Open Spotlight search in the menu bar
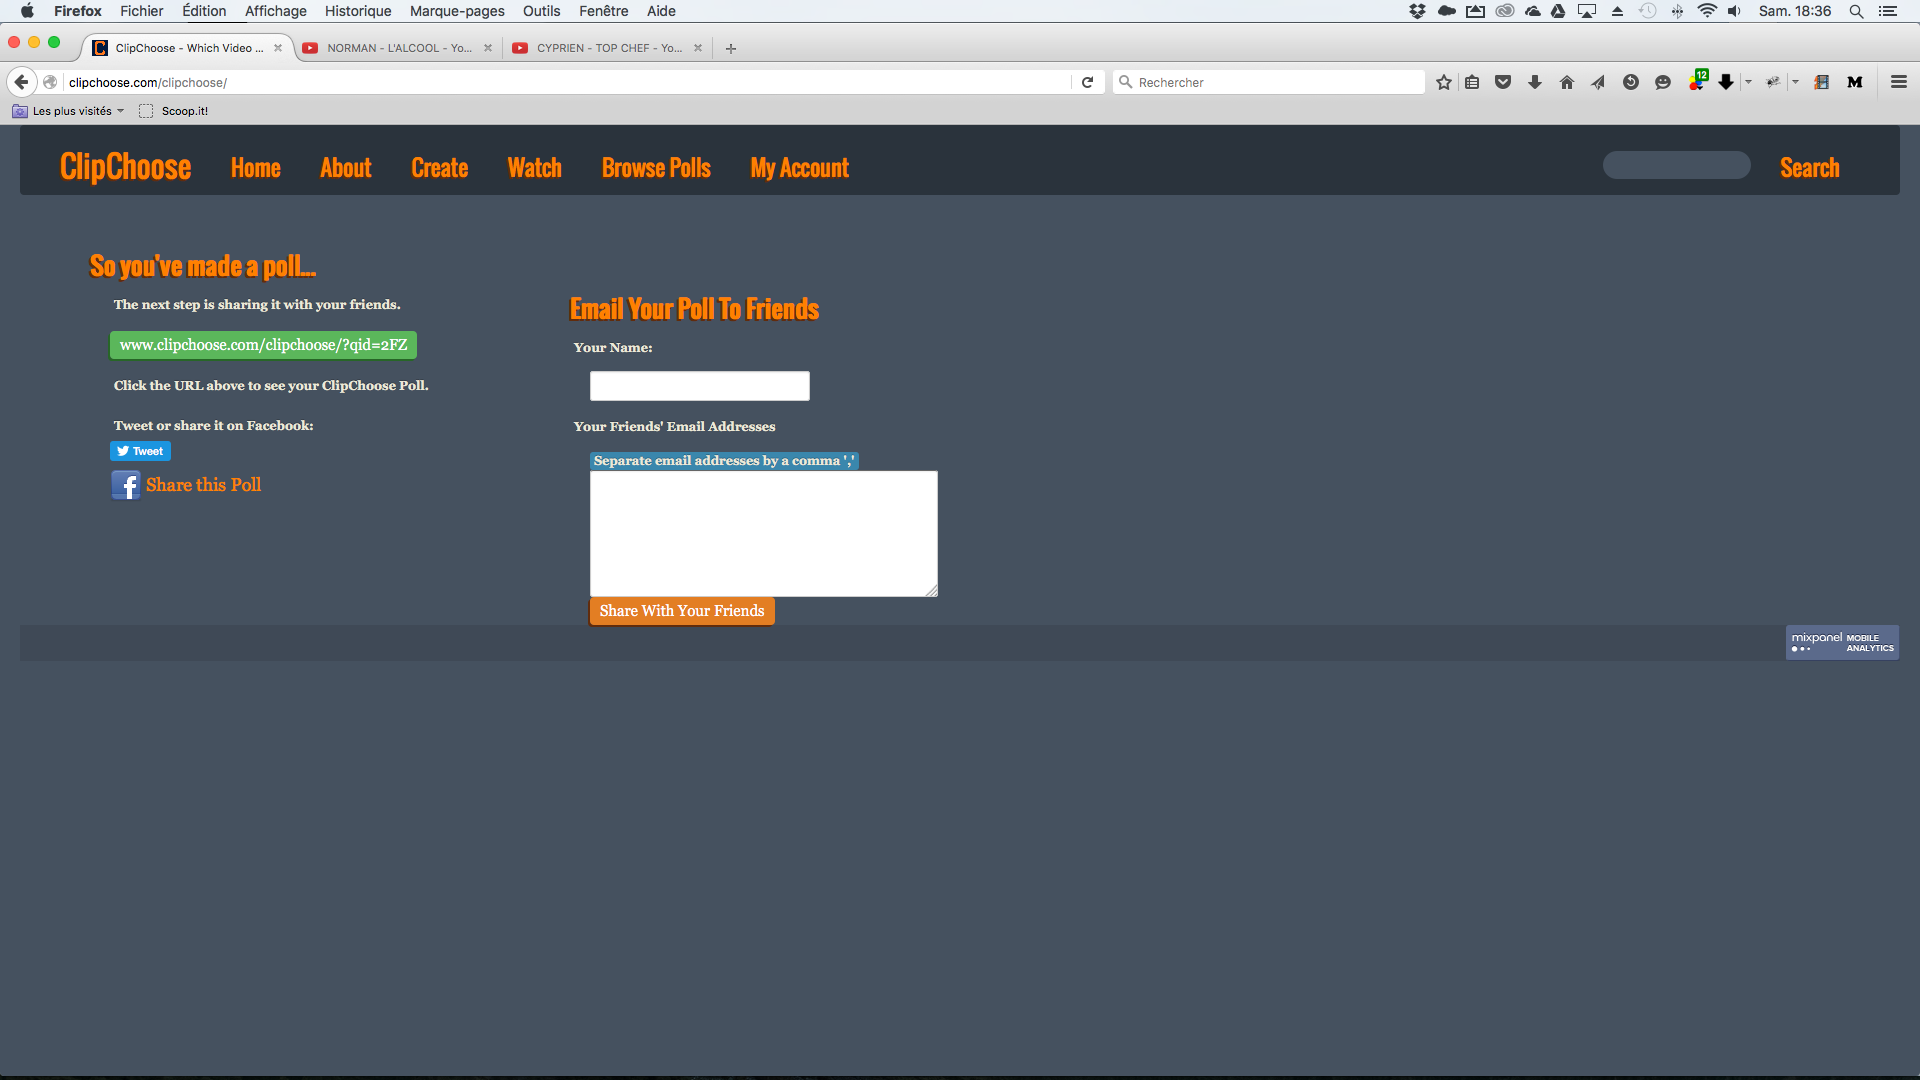Image resolution: width=1920 pixels, height=1080 pixels. pos(1856,11)
